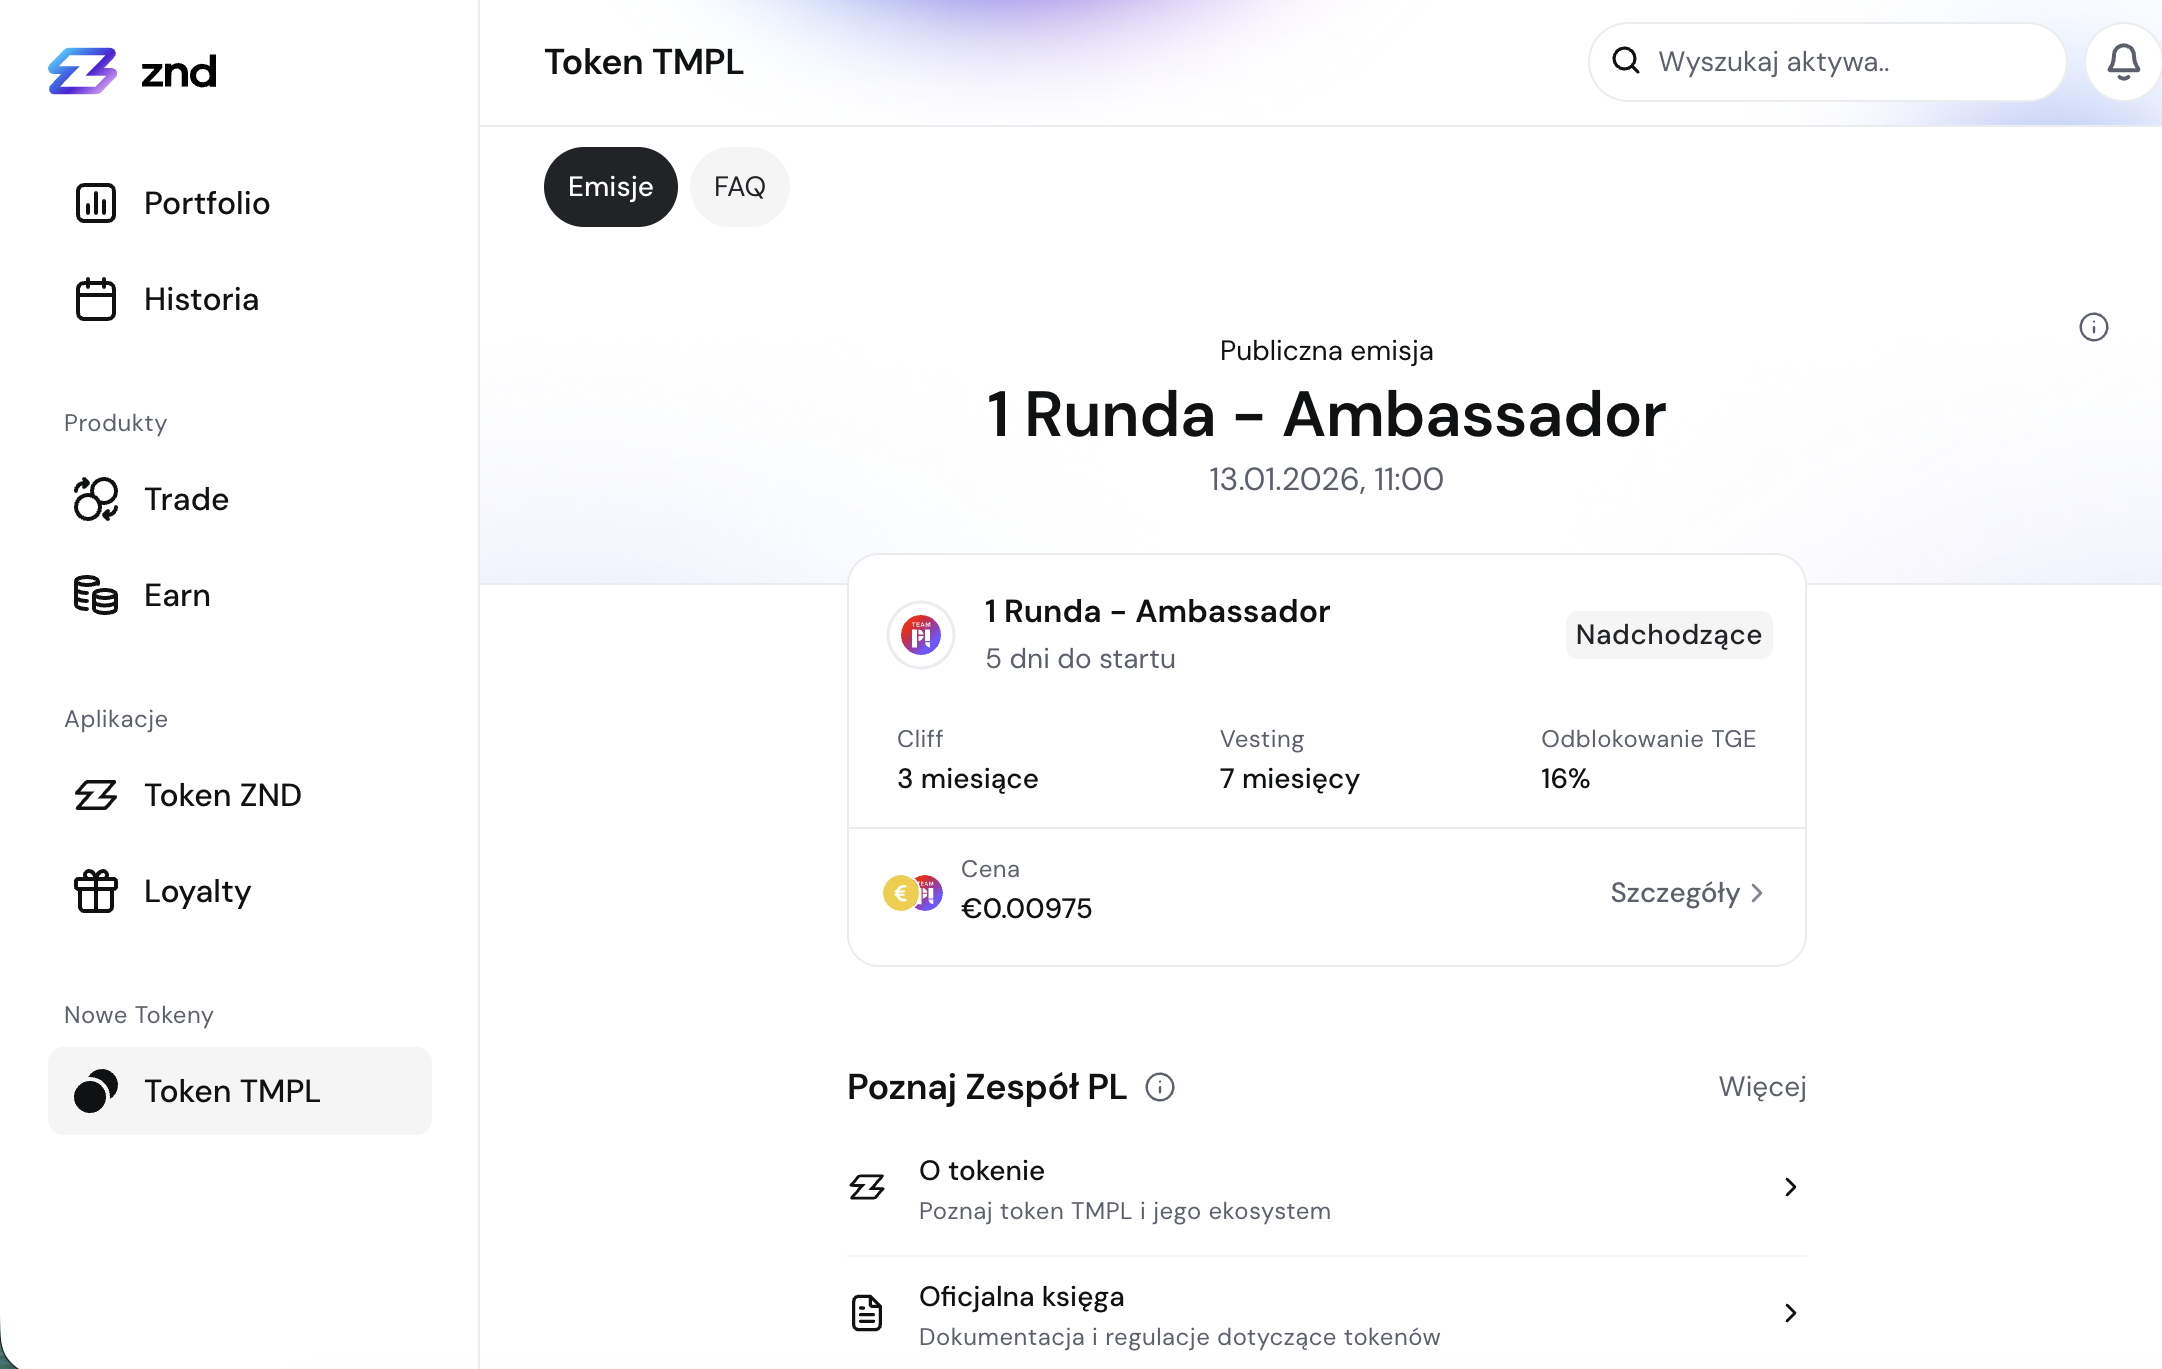Open the Portfolio section icon
Image resolution: width=2162 pixels, height=1369 pixels.
point(96,203)
